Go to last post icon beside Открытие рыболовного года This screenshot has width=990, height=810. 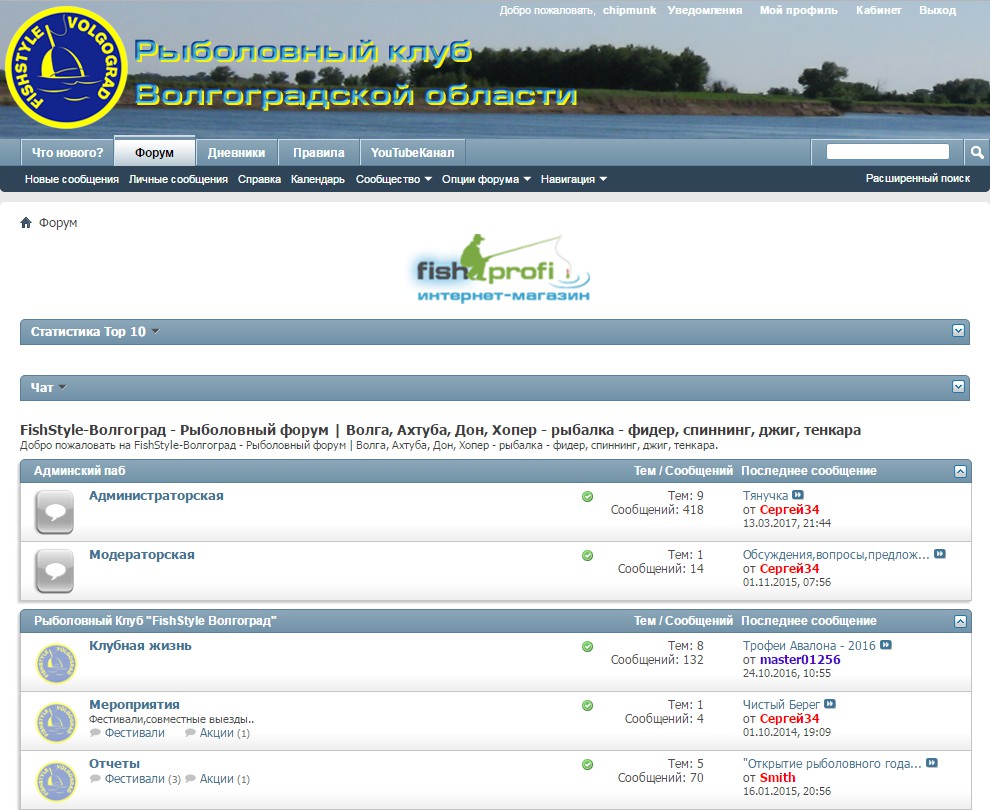tap(931, 763)
